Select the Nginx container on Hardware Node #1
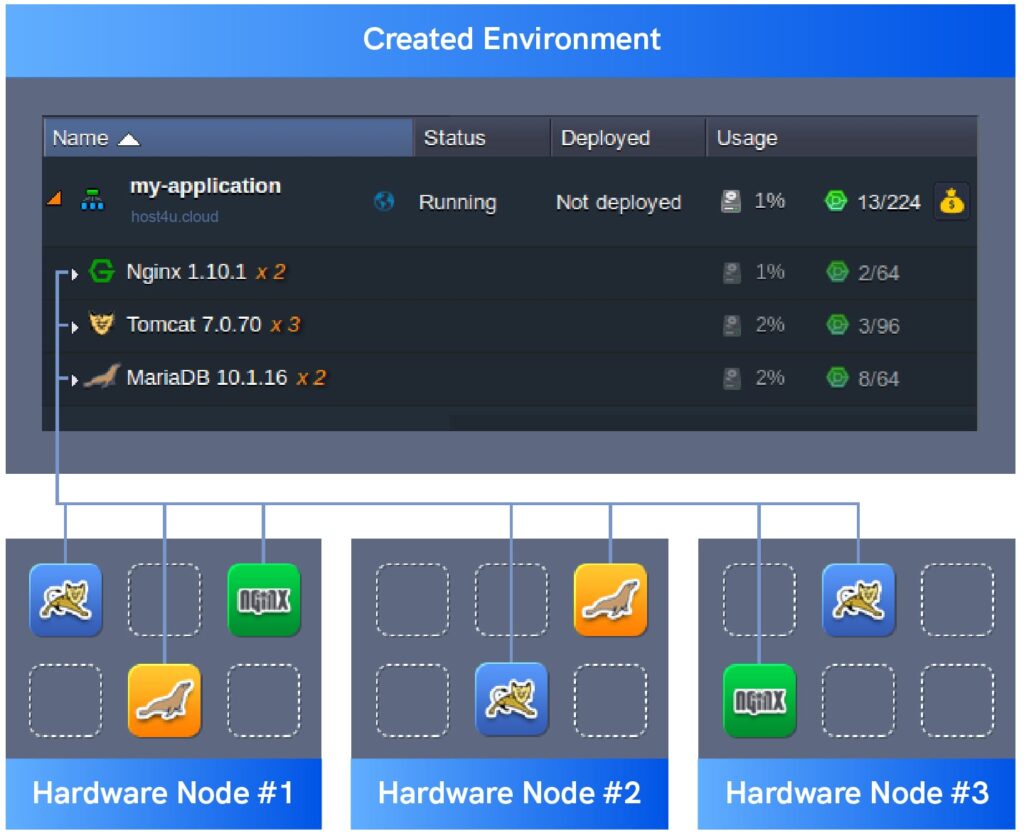Viewport: 1024px width, 836px height. [x=264, y=600]
